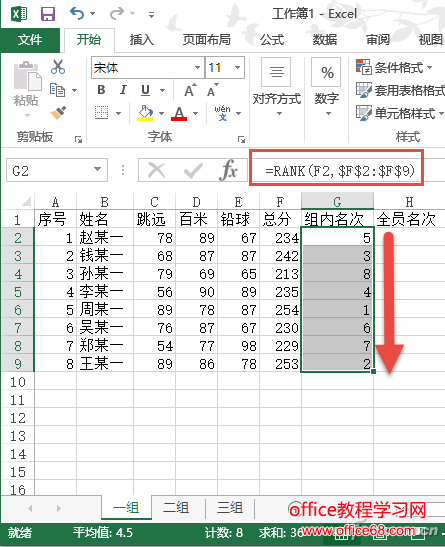Screen dimensions: 445x547
Task: Expand font color palette arrow
Action: (x=195, y=113)
